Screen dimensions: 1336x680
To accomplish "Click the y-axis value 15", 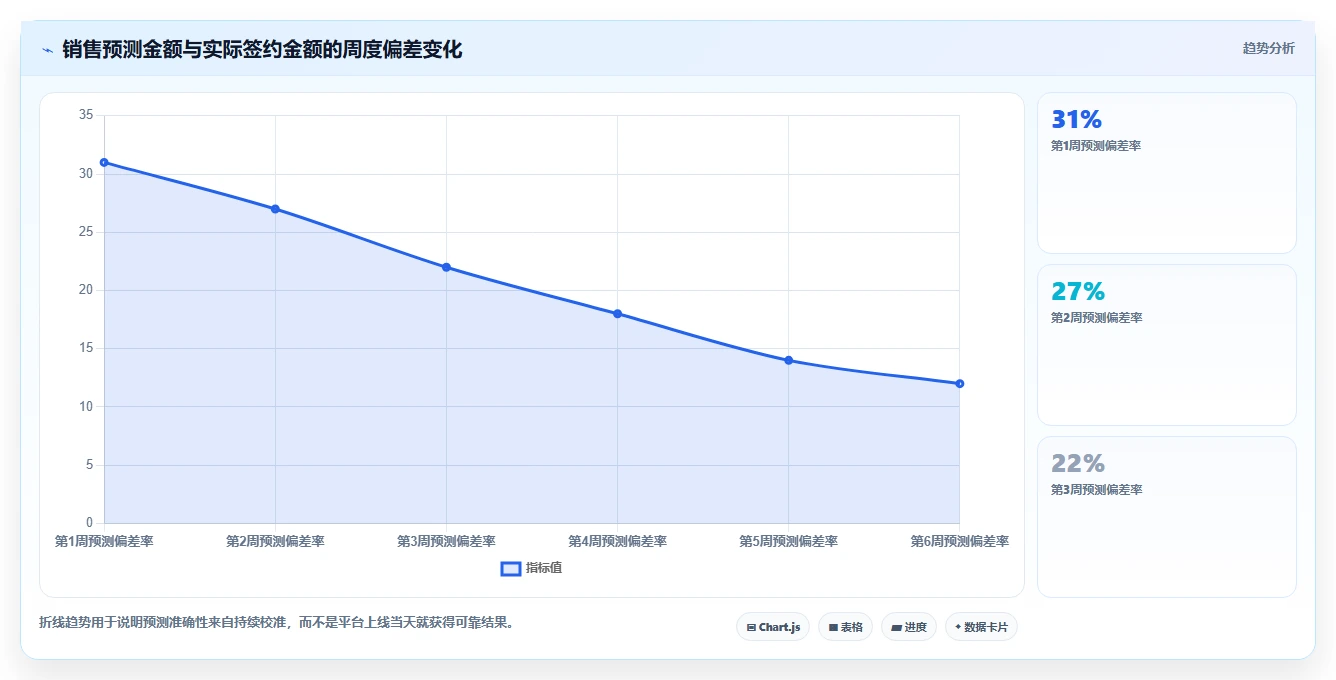I will (x=85, y=348).
